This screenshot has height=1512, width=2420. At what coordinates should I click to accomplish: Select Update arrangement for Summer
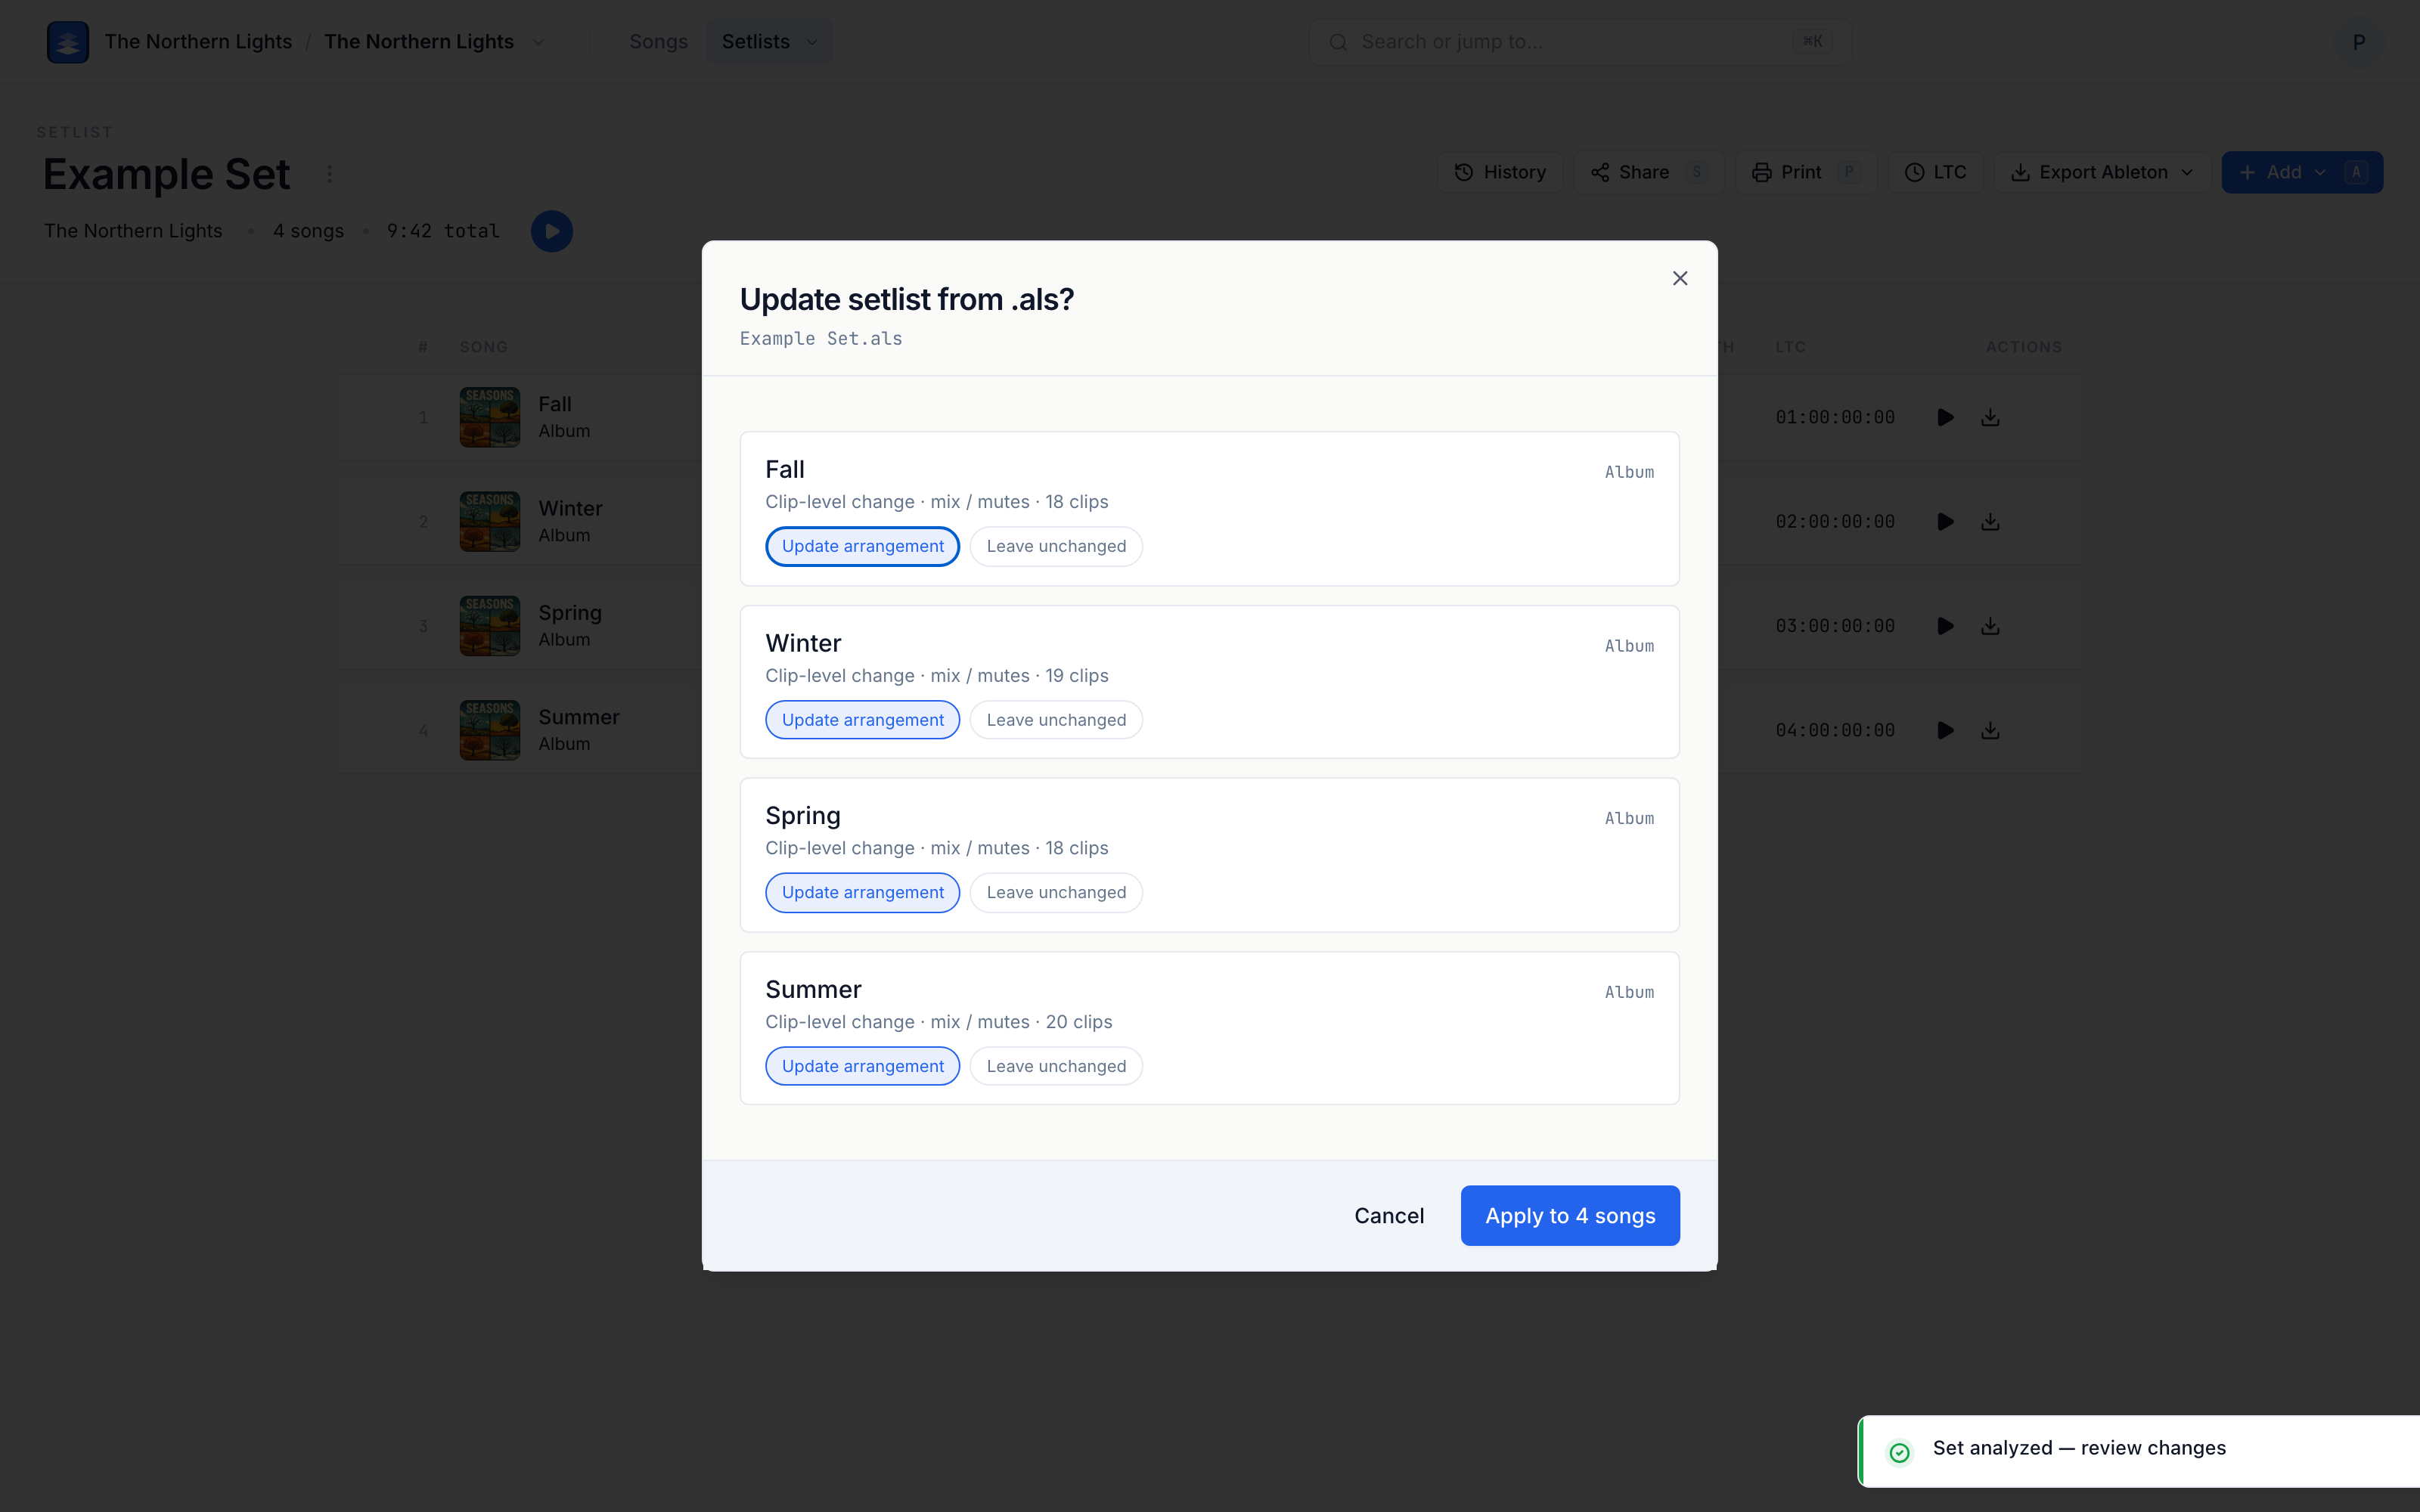pyautogui.click(x=862, y=1066)
